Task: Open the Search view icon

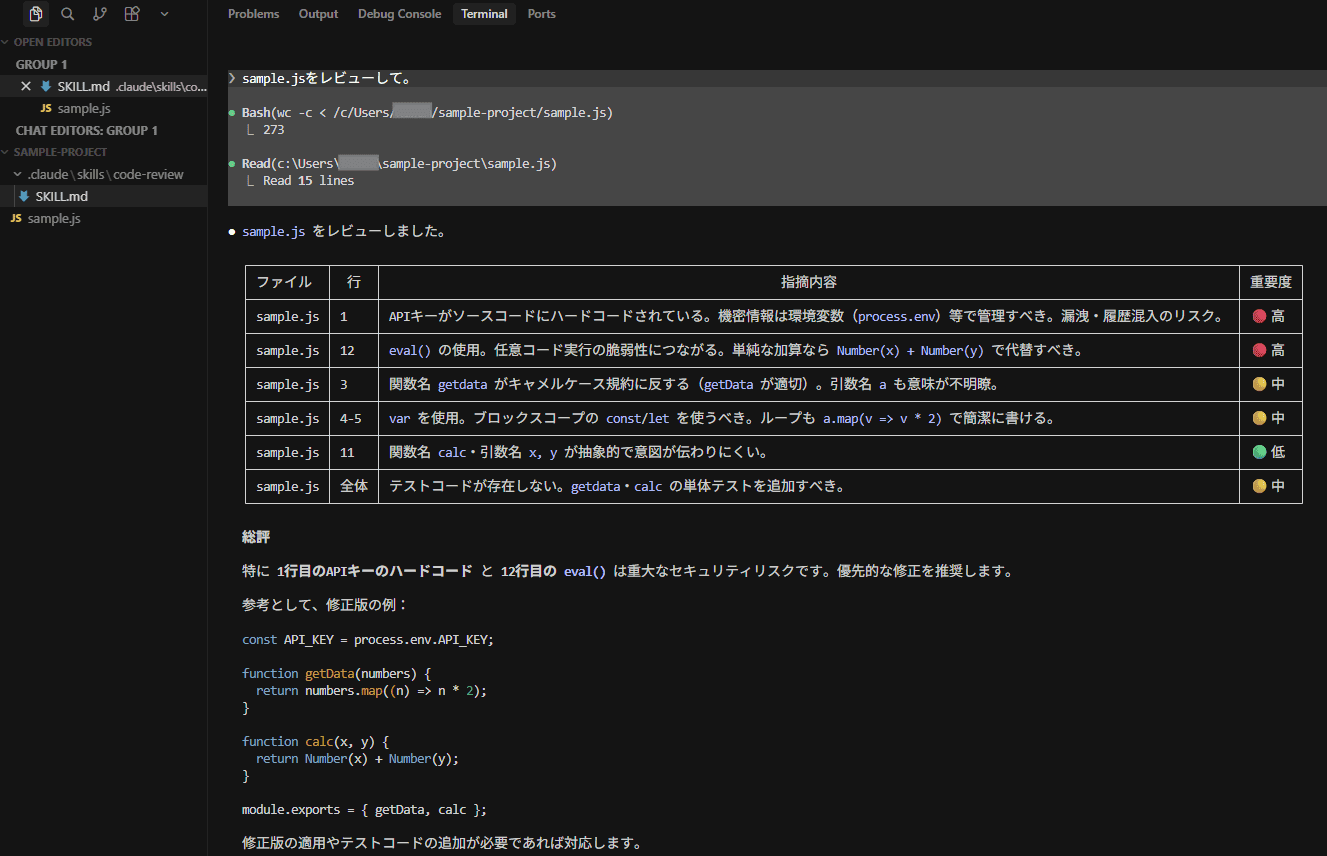Action: coord(68,14)
